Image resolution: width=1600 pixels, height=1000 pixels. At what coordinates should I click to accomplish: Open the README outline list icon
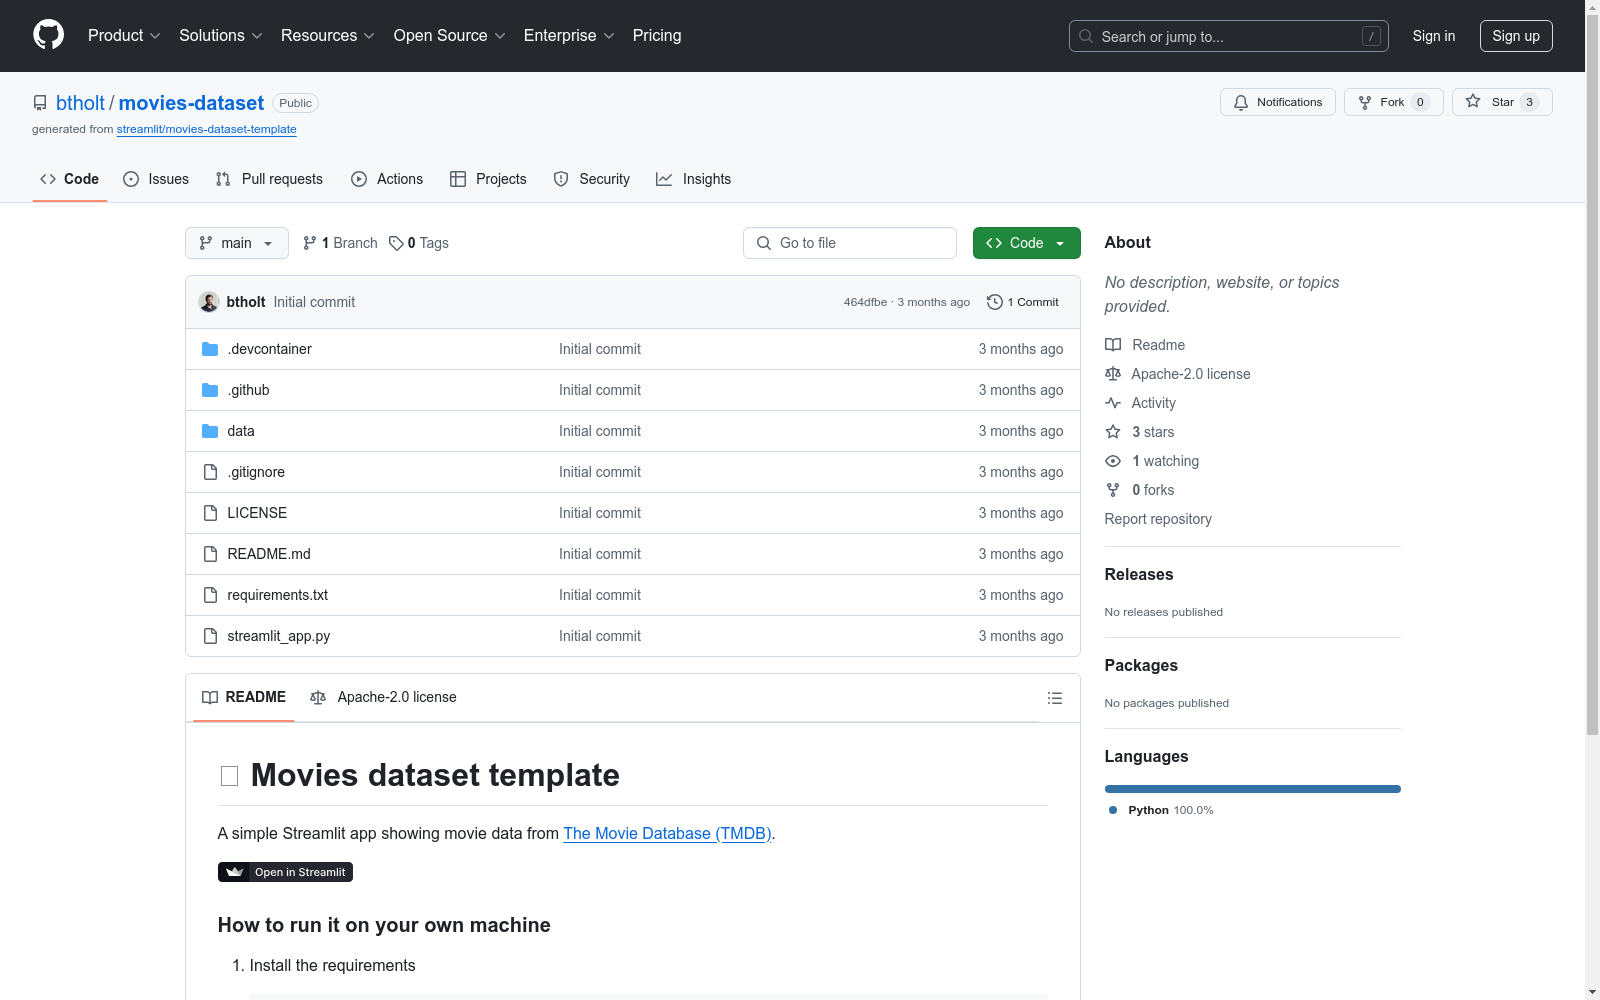click(1055, 698)
